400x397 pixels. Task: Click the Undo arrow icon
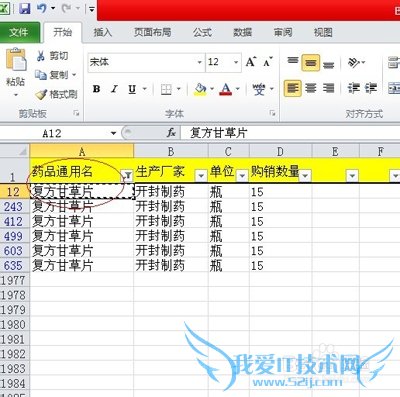pos(42,8)
